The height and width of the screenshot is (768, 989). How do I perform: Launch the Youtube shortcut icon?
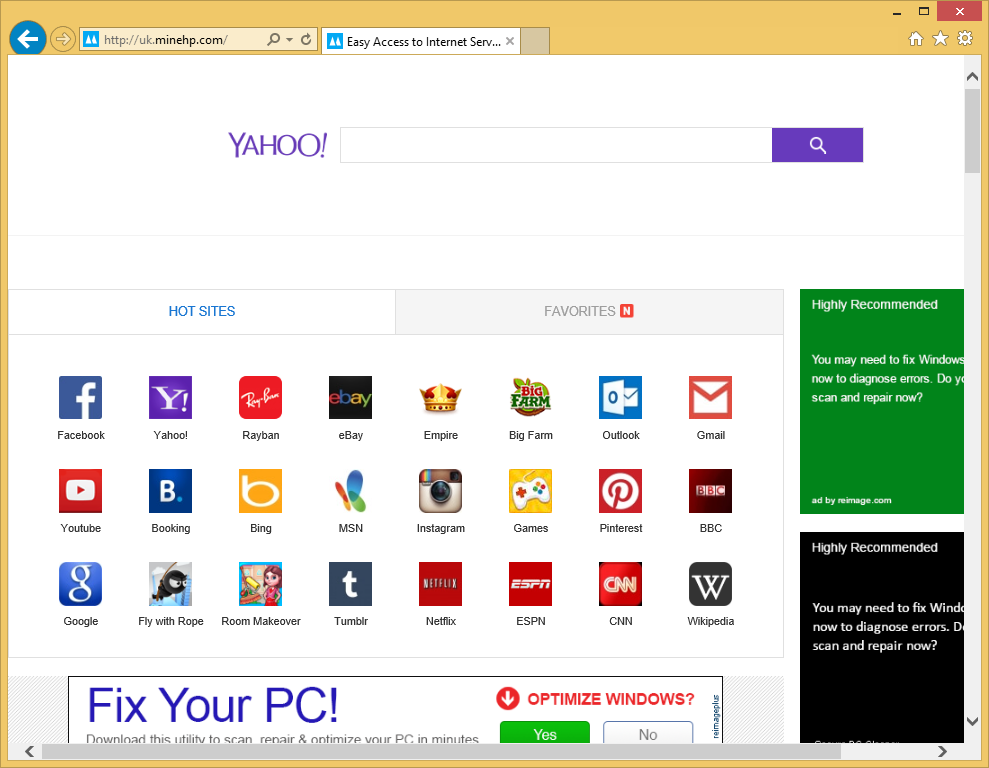[80, 490]
